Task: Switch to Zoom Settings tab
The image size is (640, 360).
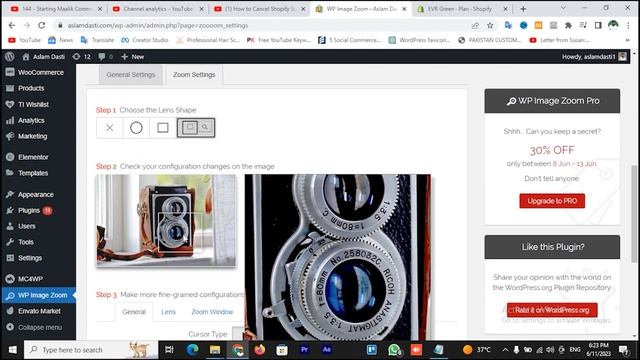Action: click(x=194, y=75)
